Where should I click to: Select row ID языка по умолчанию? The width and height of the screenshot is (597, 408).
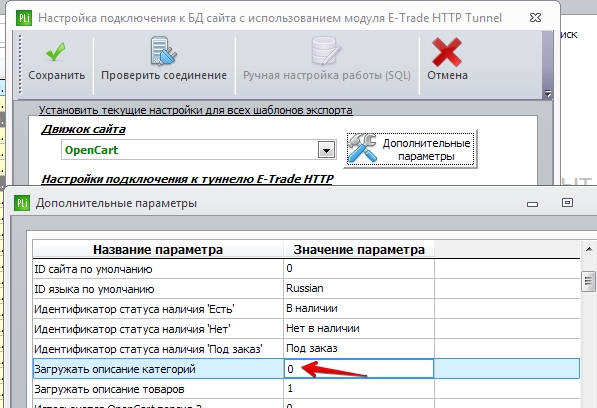(x=306, y=288)
